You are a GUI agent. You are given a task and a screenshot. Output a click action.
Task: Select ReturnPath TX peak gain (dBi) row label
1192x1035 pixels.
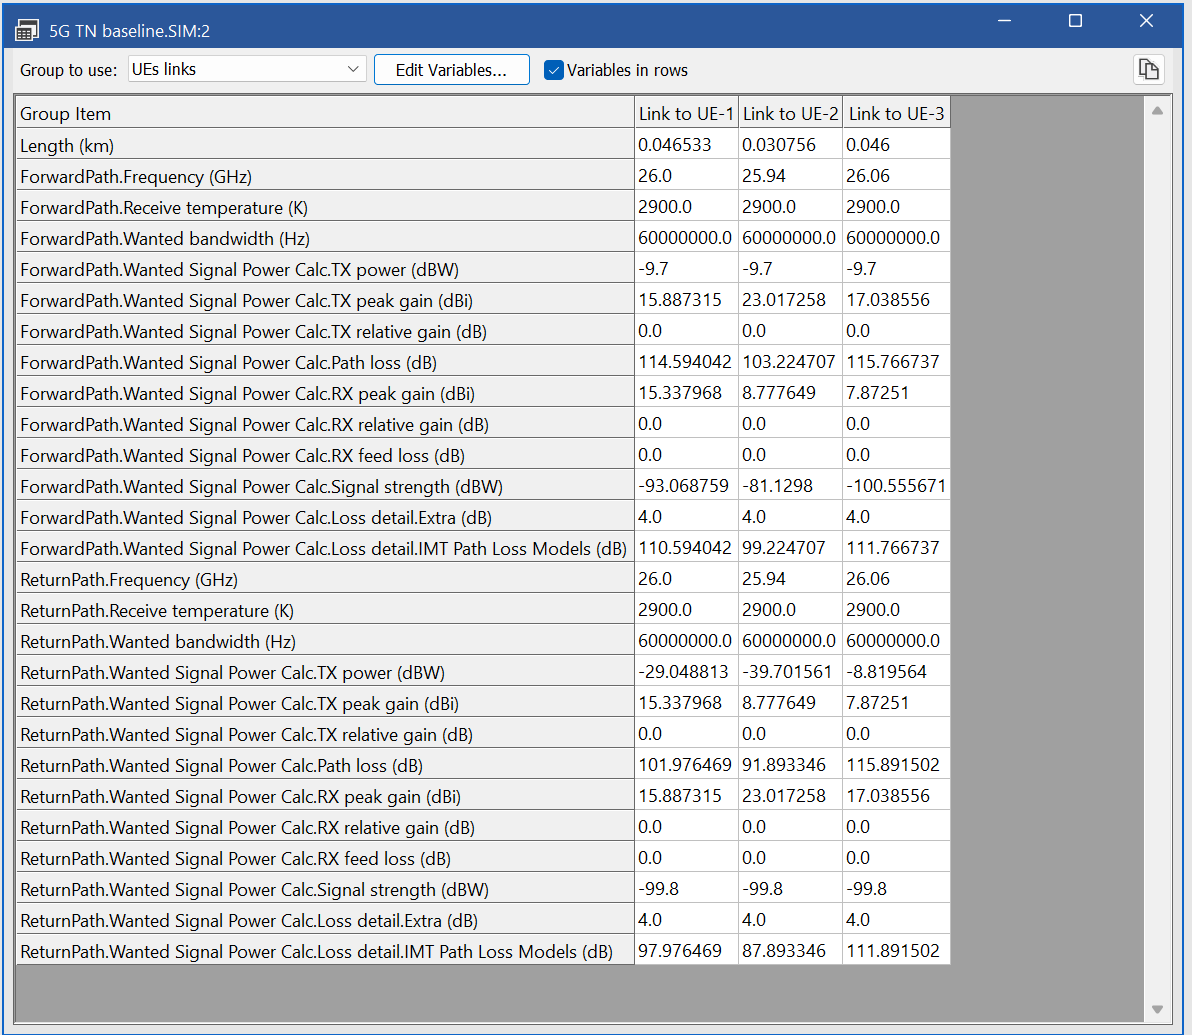pyautogui.click(x=325, y=704)
